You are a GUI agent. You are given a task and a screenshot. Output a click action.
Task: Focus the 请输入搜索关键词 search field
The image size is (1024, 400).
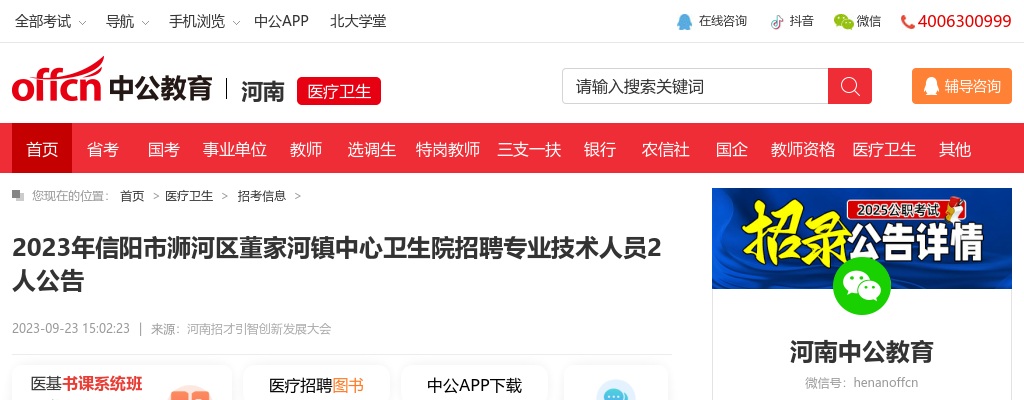pyautogui.click(x=695, y=86)
